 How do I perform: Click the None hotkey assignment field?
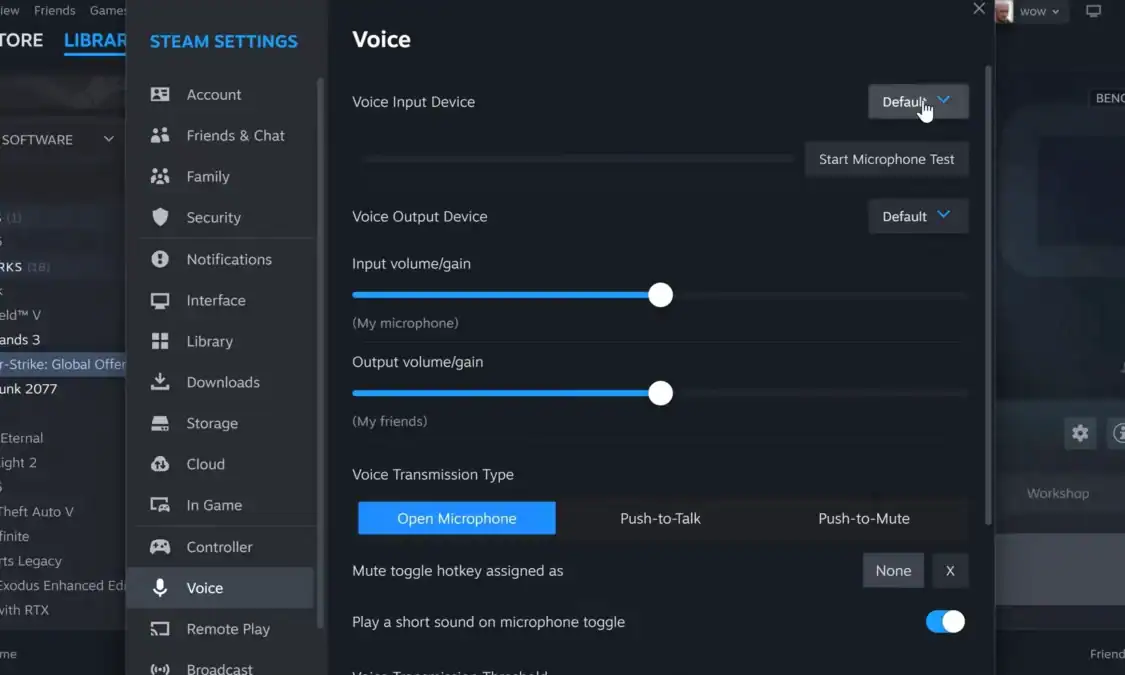click(893, 570)
